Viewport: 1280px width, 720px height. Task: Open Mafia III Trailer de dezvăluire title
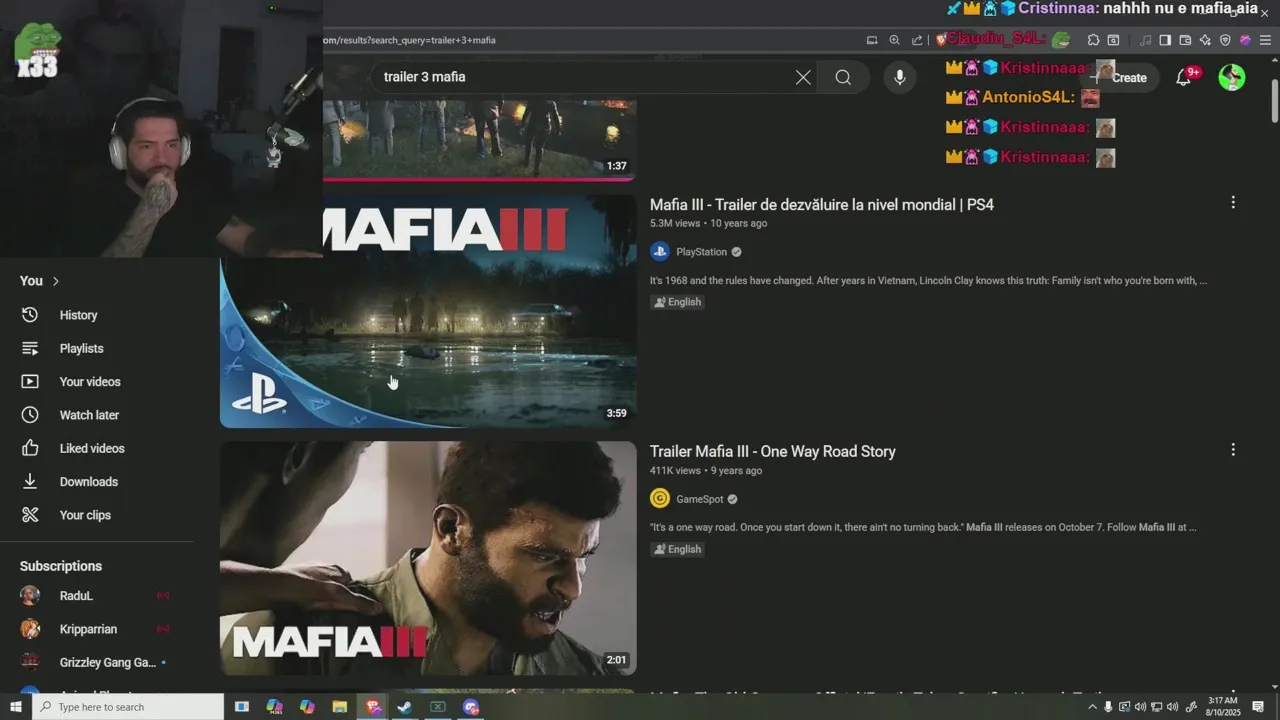[x=822, y=204]
